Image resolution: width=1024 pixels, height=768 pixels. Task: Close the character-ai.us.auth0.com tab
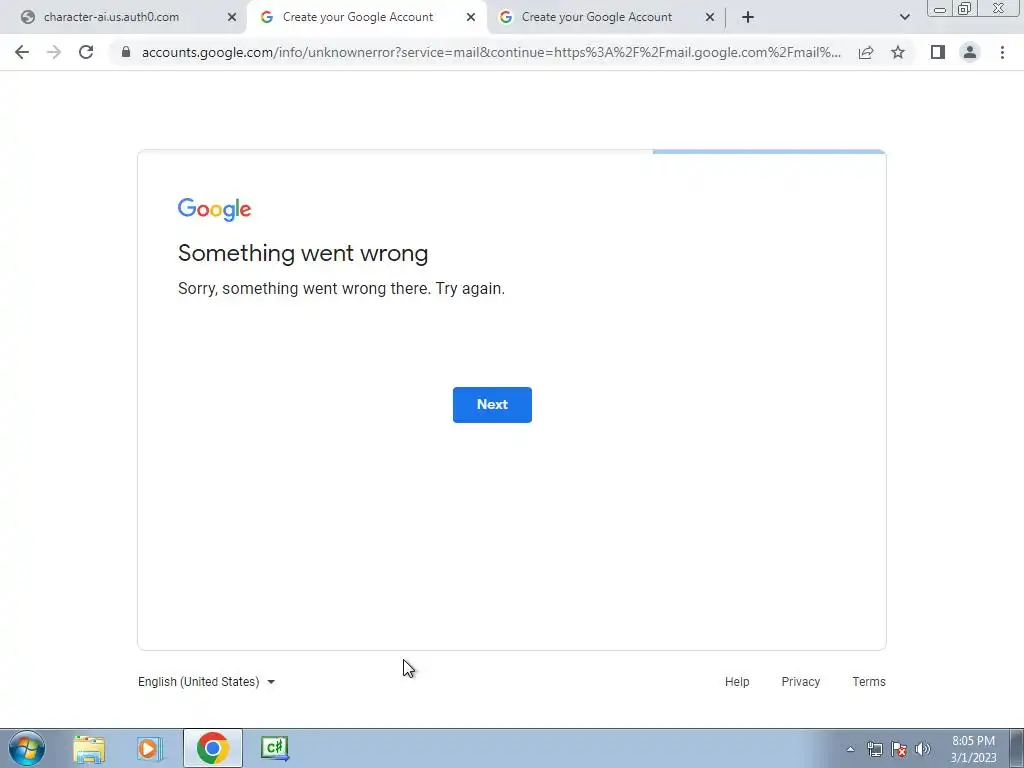232,18
